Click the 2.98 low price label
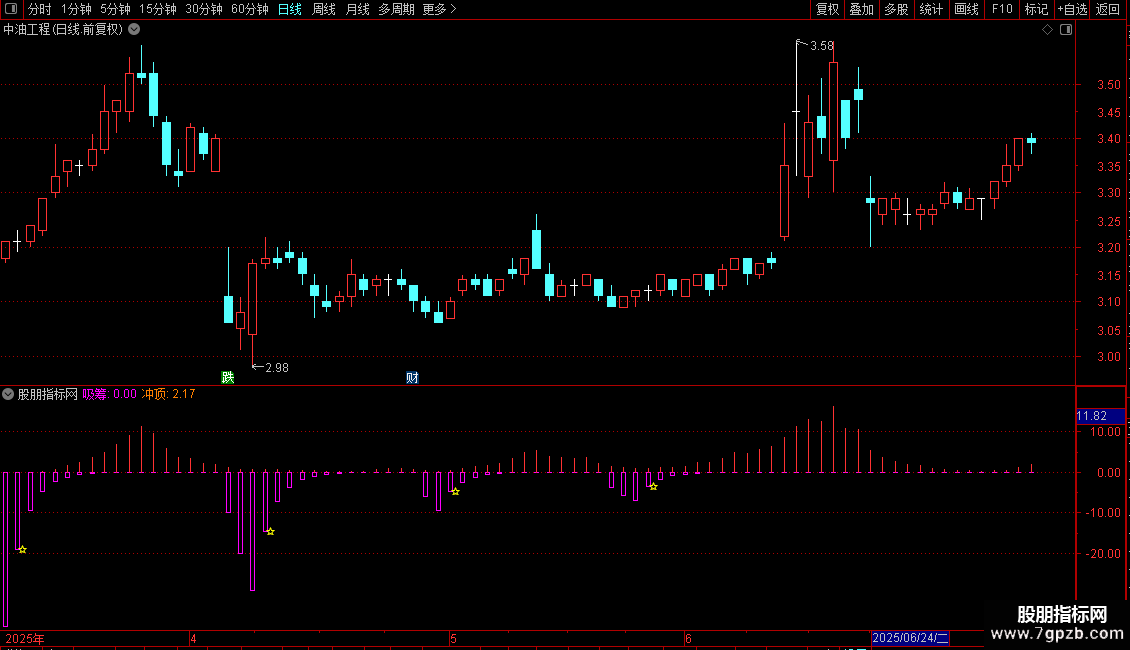 pyautogui.click(x=277, y=368)
